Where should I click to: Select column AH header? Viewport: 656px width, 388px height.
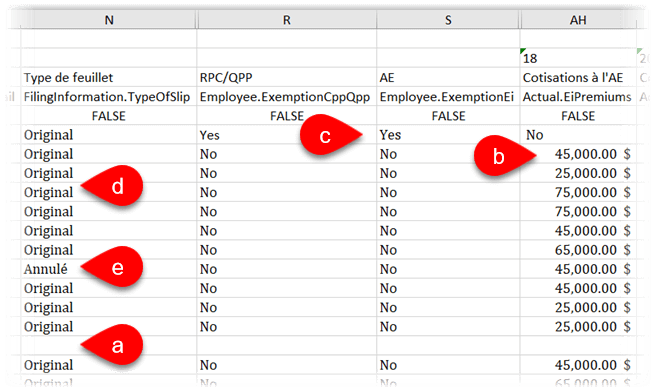[578, 20]
